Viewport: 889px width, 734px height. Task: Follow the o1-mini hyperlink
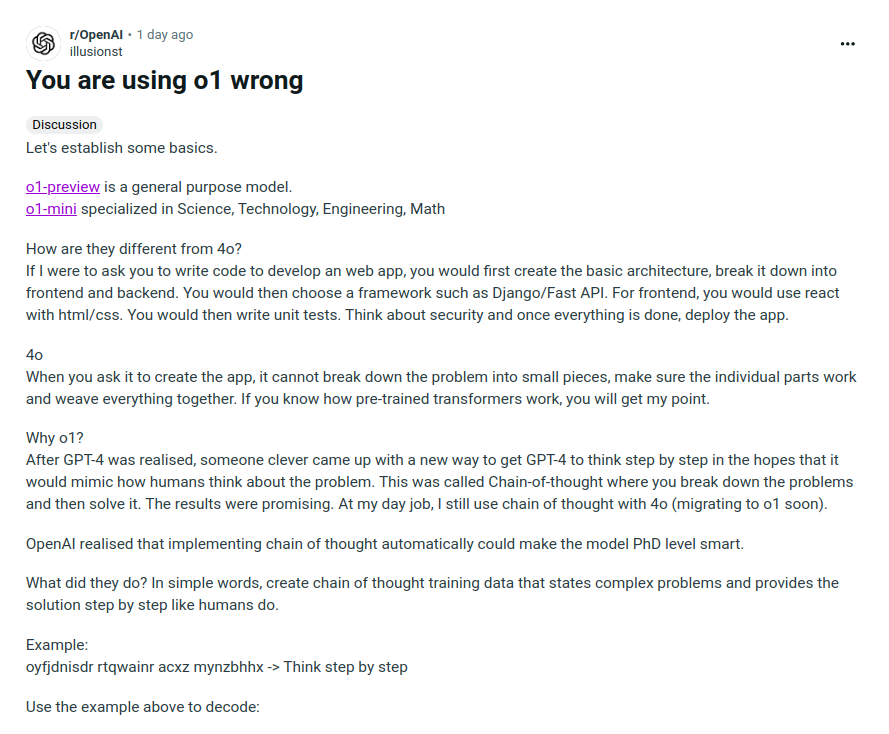(x=51, y=209)
